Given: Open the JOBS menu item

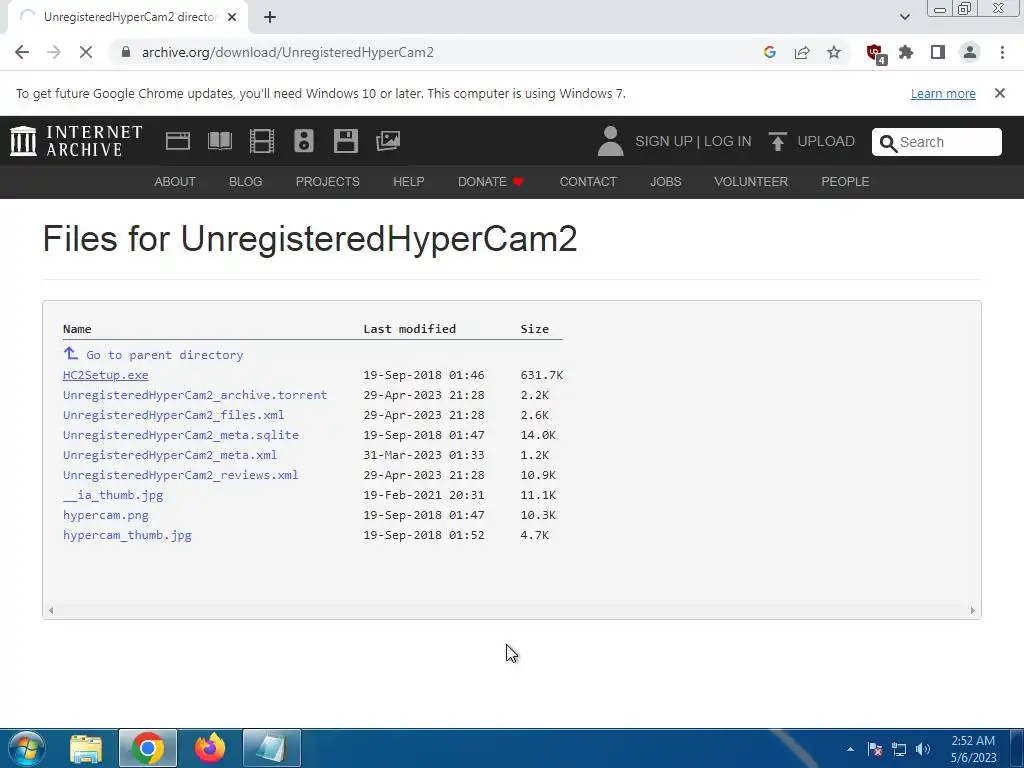Looking at the screenshot, I should coord(665,182).
